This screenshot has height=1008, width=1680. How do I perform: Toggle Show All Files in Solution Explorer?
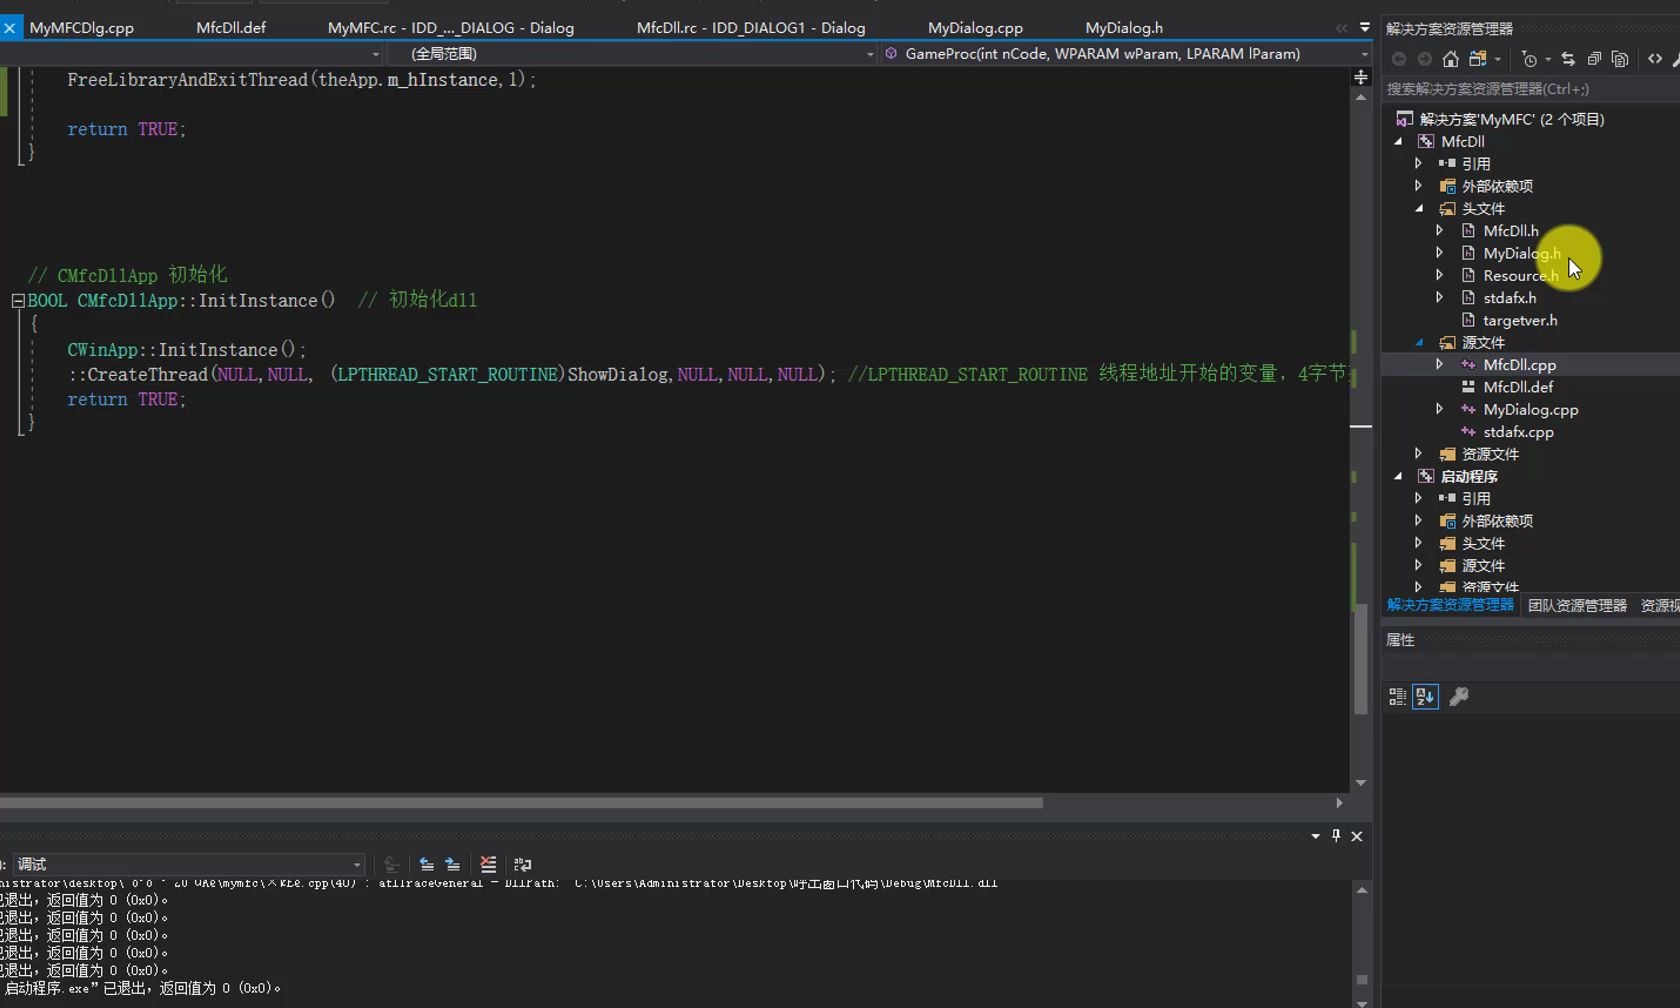click(x=1620, y=59)
